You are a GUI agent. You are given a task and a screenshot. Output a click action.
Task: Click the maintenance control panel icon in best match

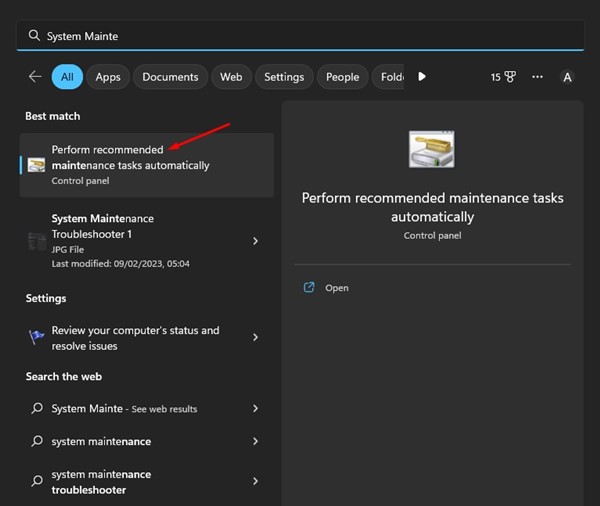tap(36, 165)
